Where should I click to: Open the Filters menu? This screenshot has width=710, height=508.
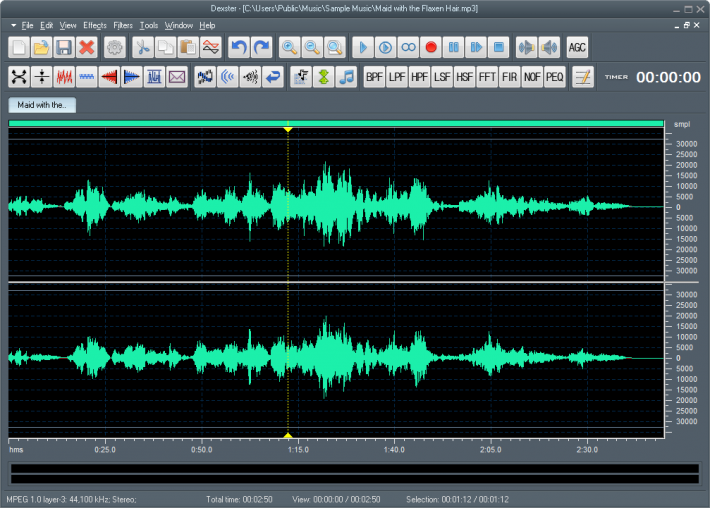pos(123,25)
